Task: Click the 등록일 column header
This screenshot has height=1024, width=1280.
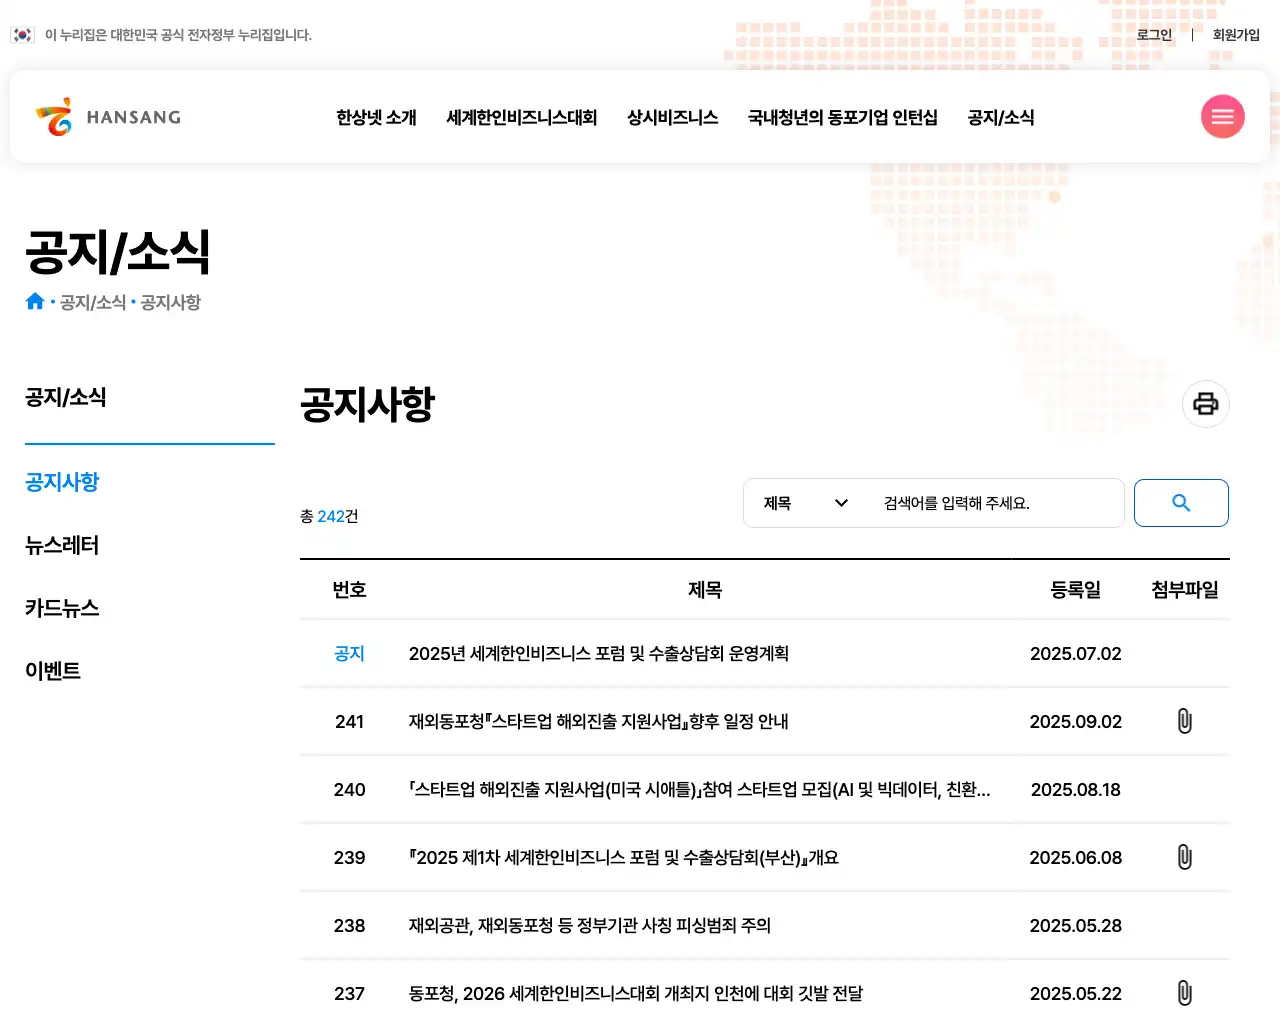Action: [x=1076, y=590]
